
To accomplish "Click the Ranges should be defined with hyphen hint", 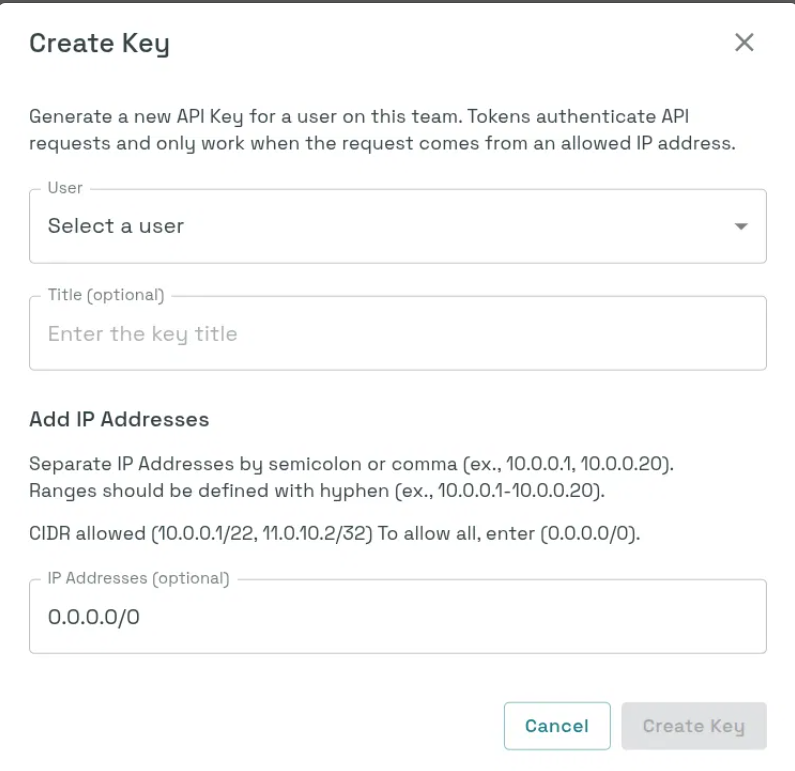I will click(317, 491).
